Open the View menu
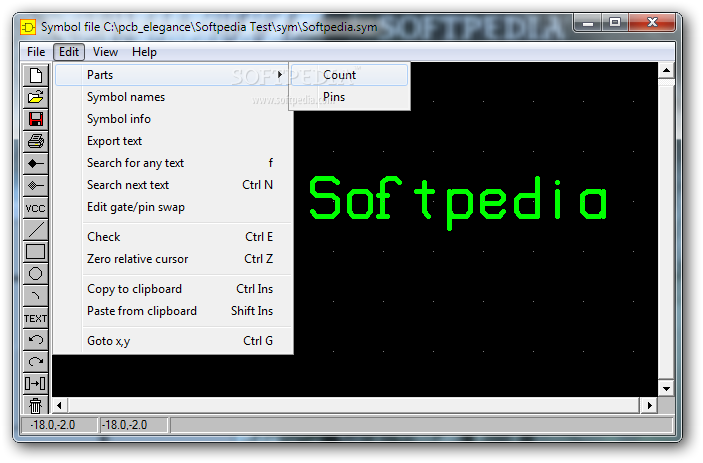This screenshot has width=703, height=463. [105, 52]
